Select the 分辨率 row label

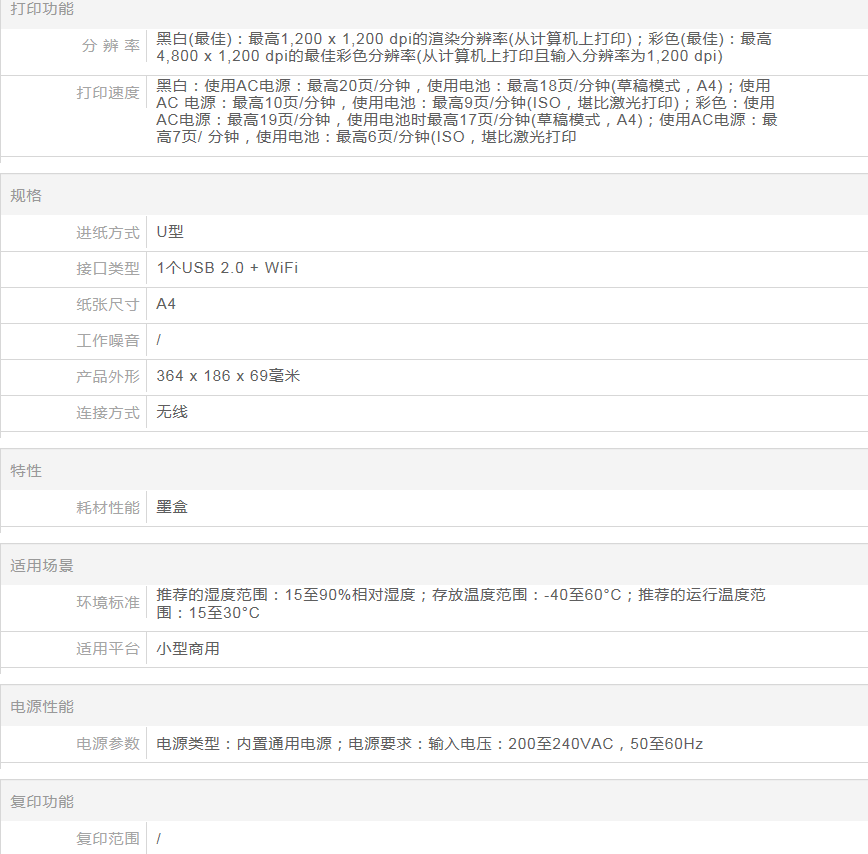(x=110, y=47)
